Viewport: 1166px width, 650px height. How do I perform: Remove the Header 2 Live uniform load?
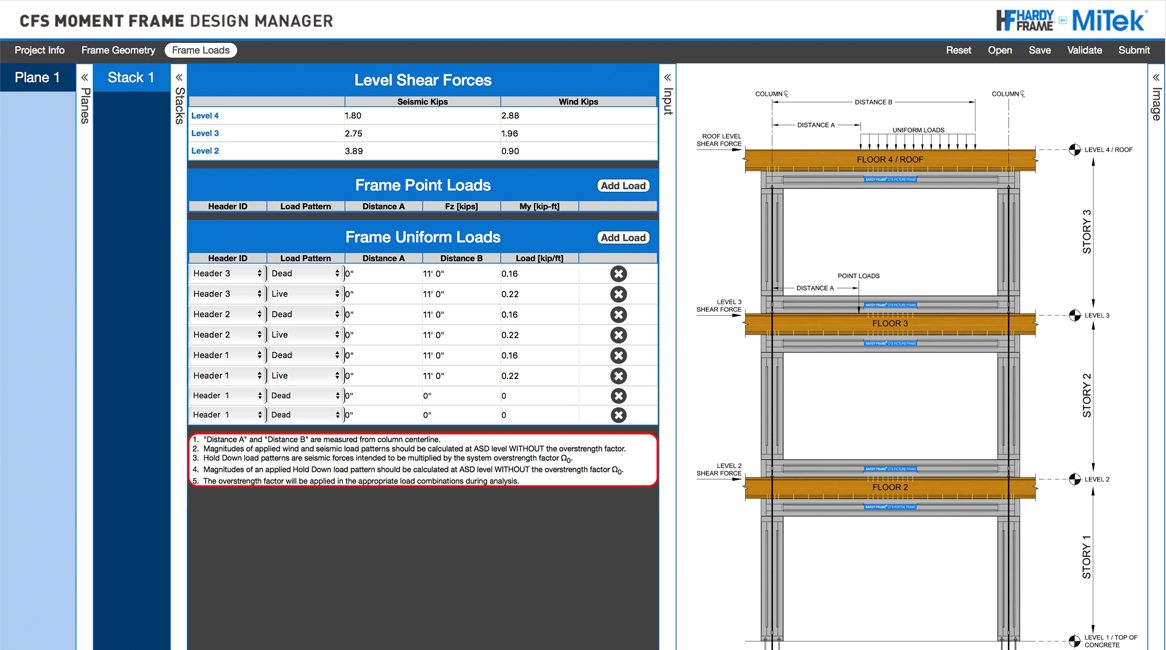click(618, 335)
